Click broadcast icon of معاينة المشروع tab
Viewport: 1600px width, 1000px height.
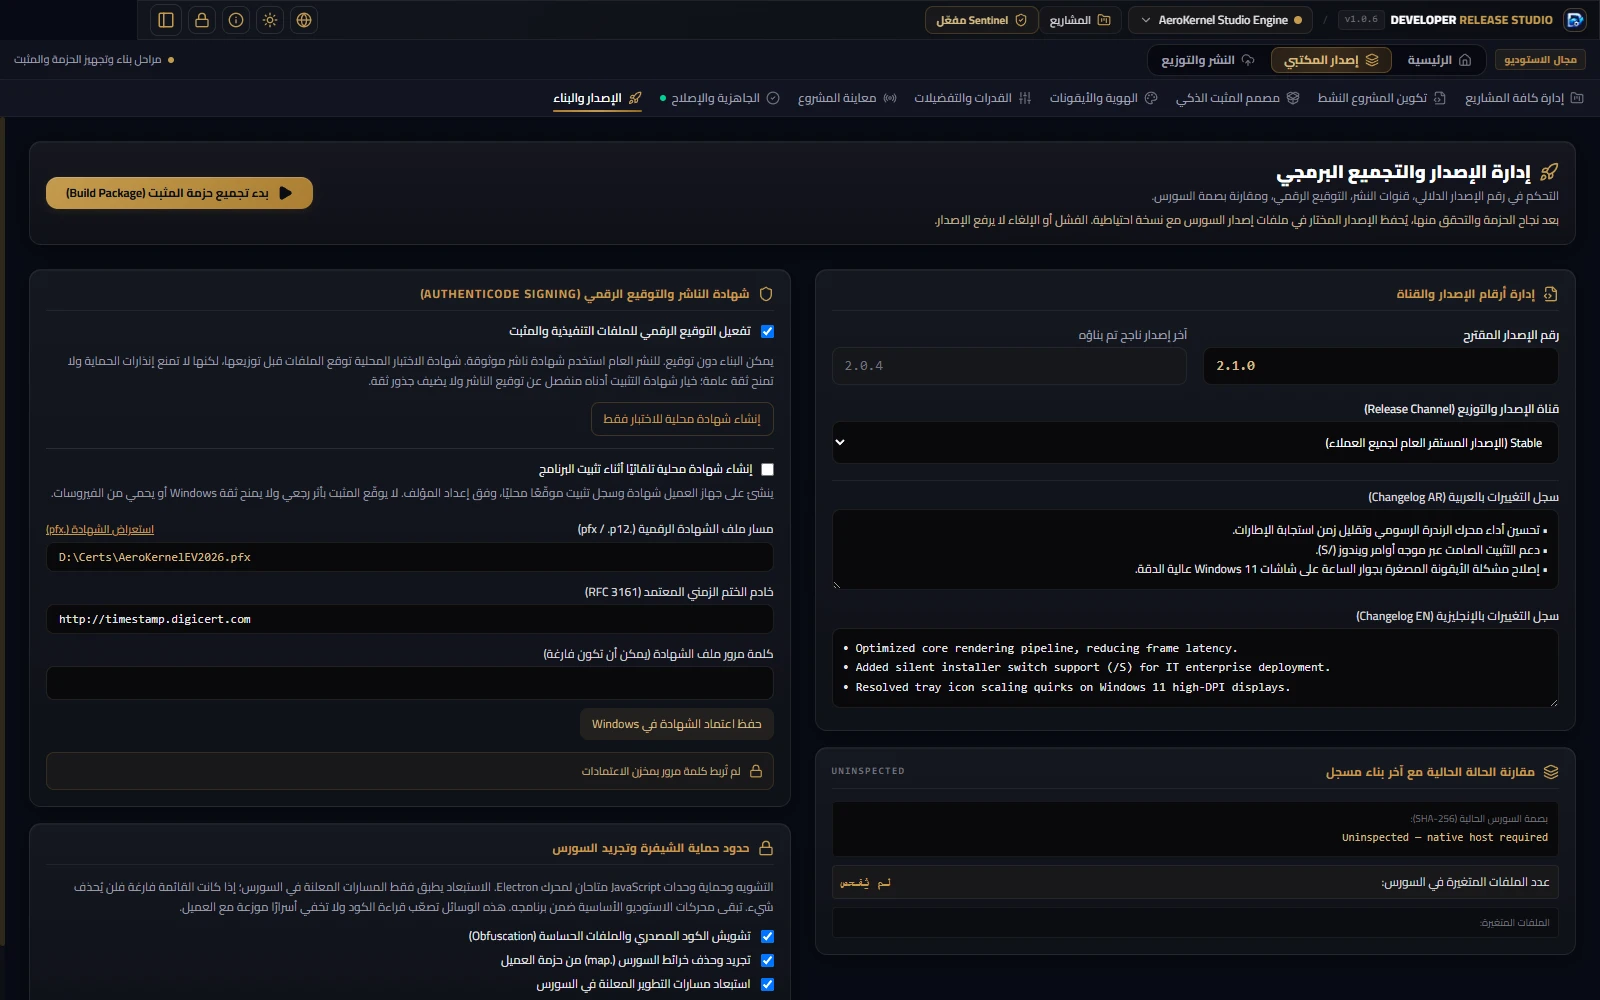pyautogui.click(x=890, y=98)
